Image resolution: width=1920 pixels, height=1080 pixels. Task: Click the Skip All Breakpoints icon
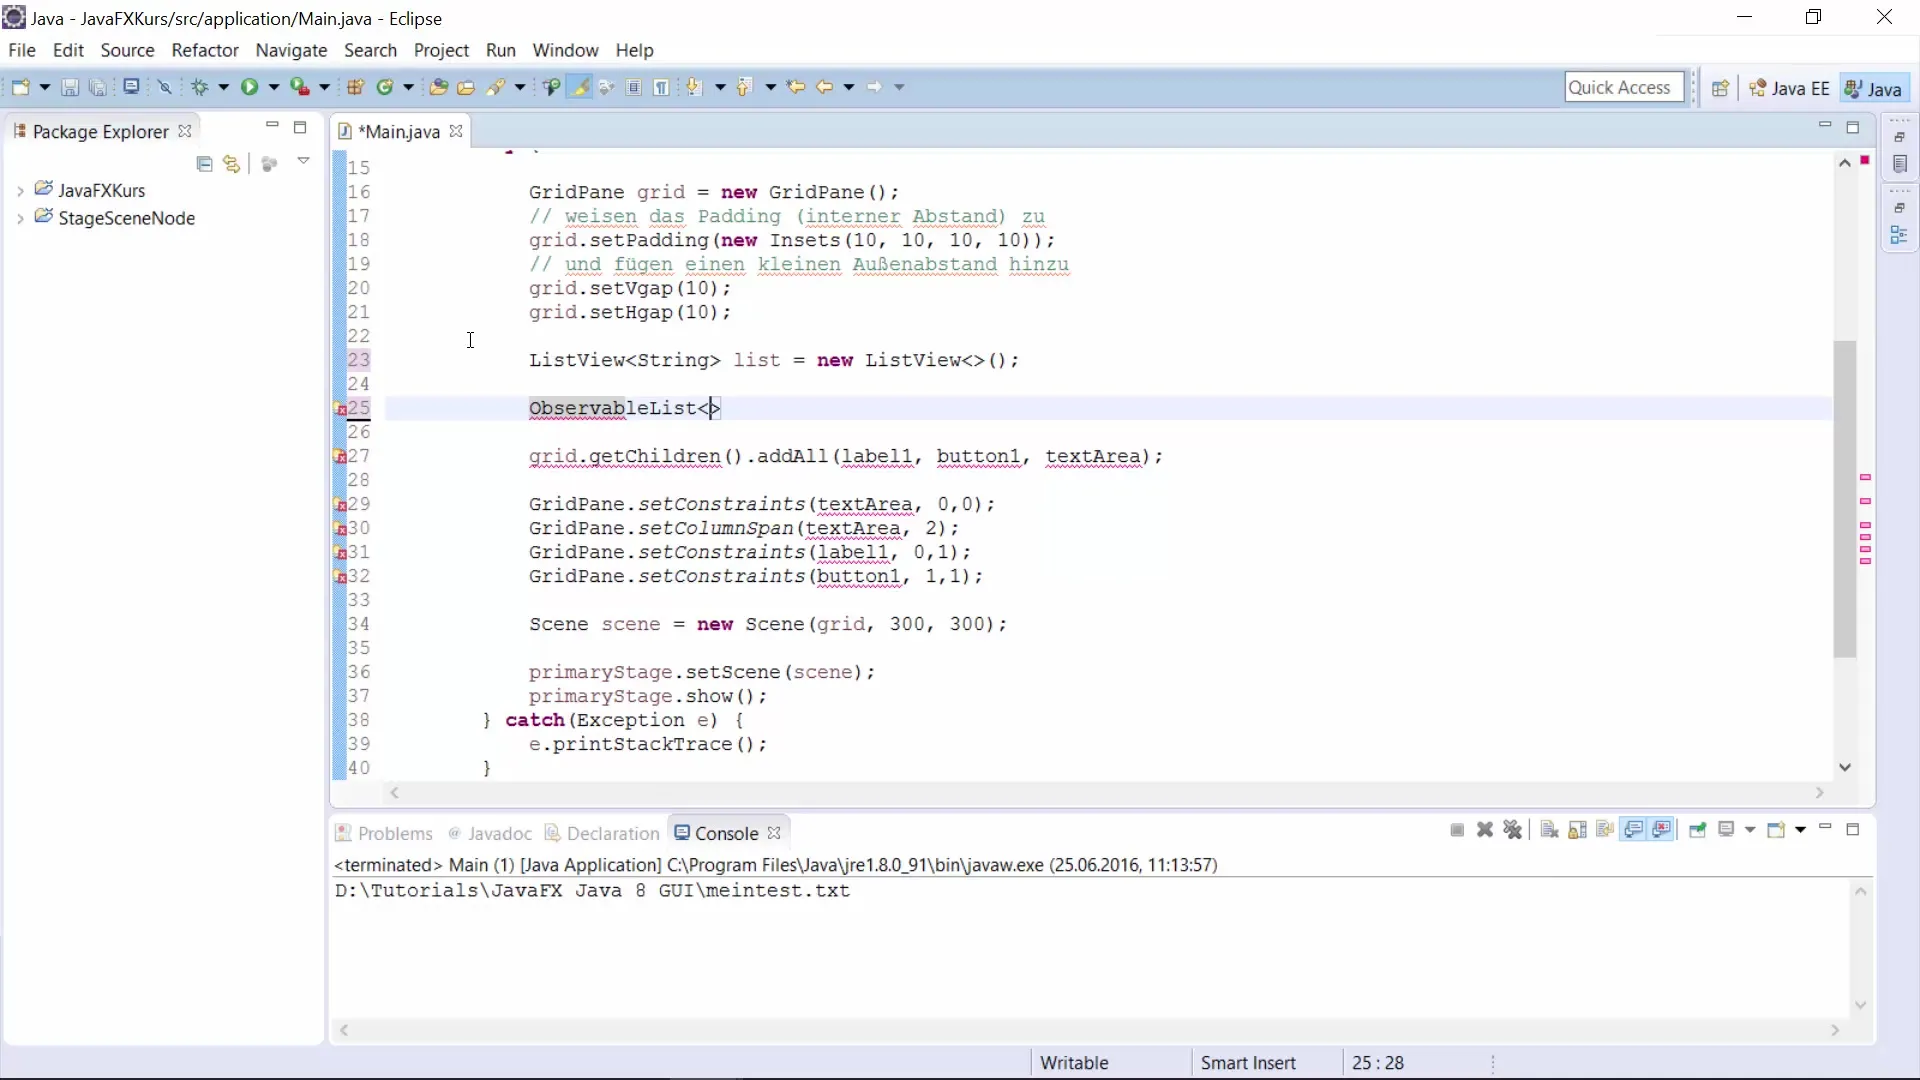[x=165, y=87]
